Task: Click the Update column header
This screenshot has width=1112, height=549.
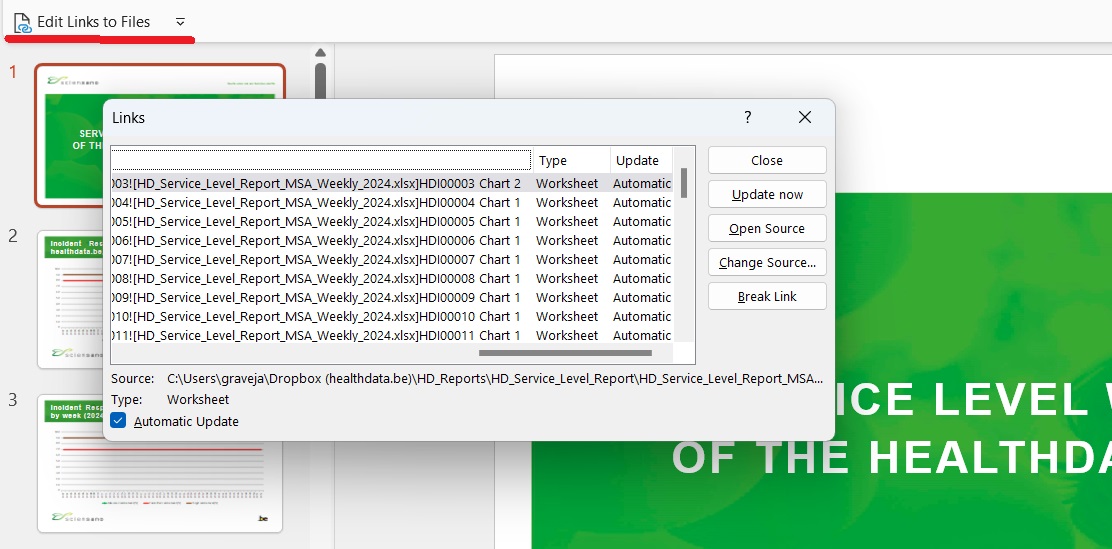Action: tap(640, 160)
